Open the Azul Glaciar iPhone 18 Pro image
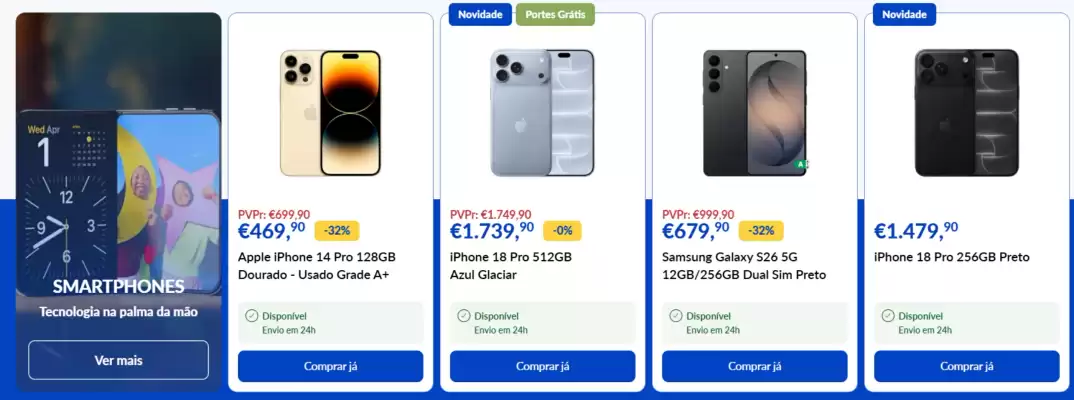Viewport: 1074px width, 400px height. pos(542,113)
